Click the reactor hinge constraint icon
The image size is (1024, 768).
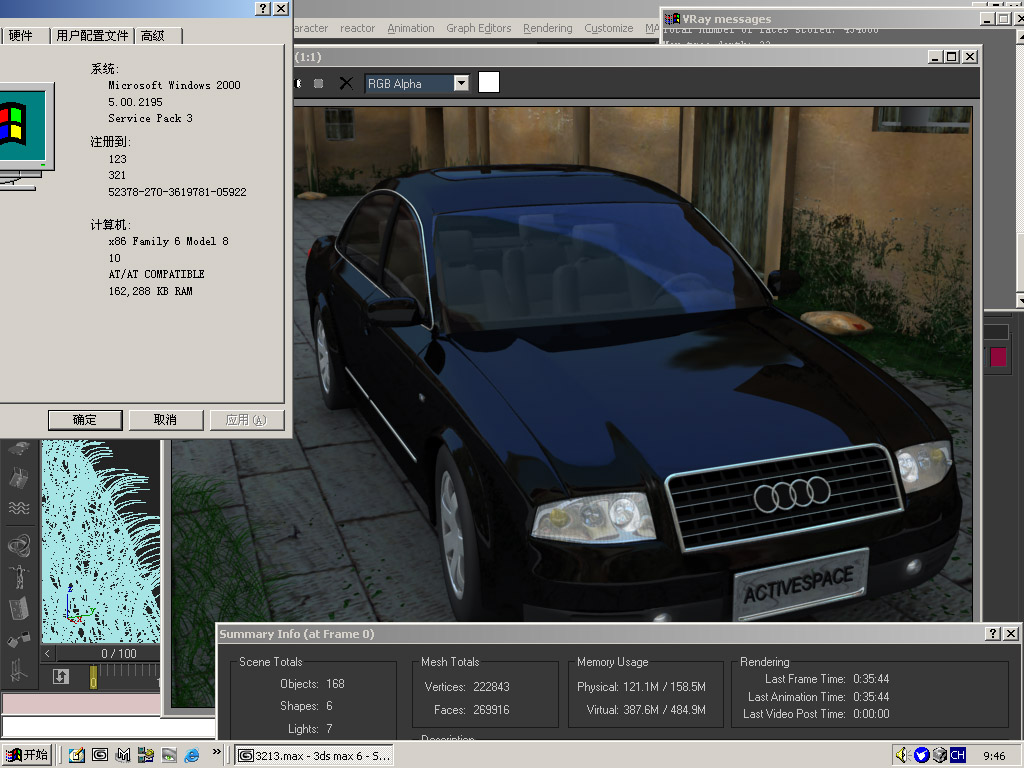tap(19, 608)
